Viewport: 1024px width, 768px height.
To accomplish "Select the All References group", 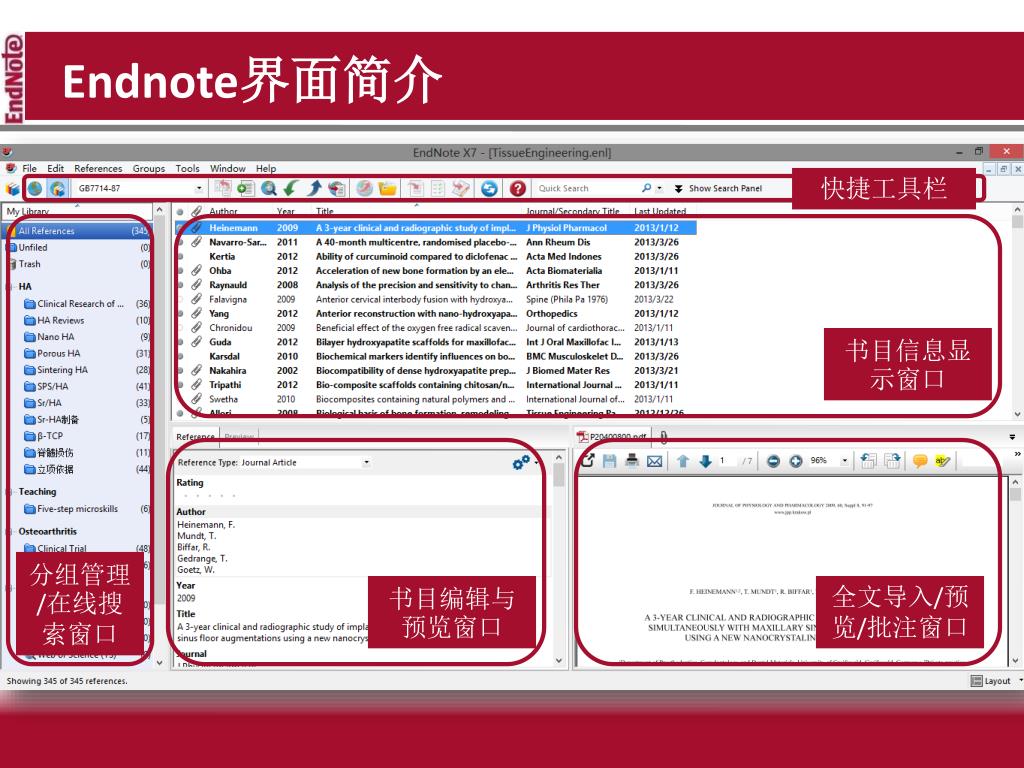I will click(78, 231).
